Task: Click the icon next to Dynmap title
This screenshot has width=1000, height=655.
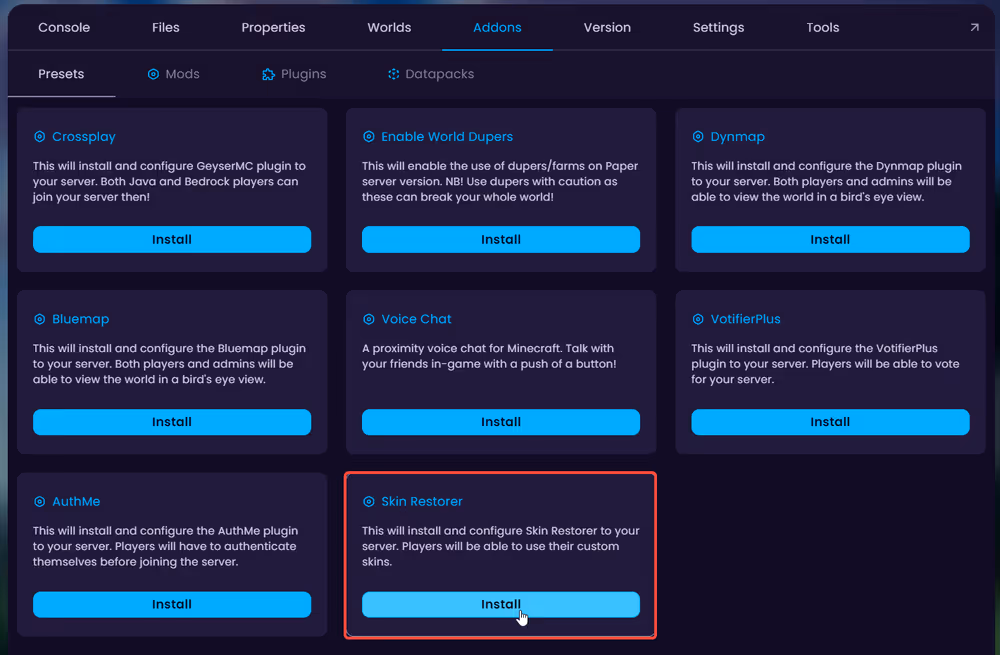Action: (698, 137)
